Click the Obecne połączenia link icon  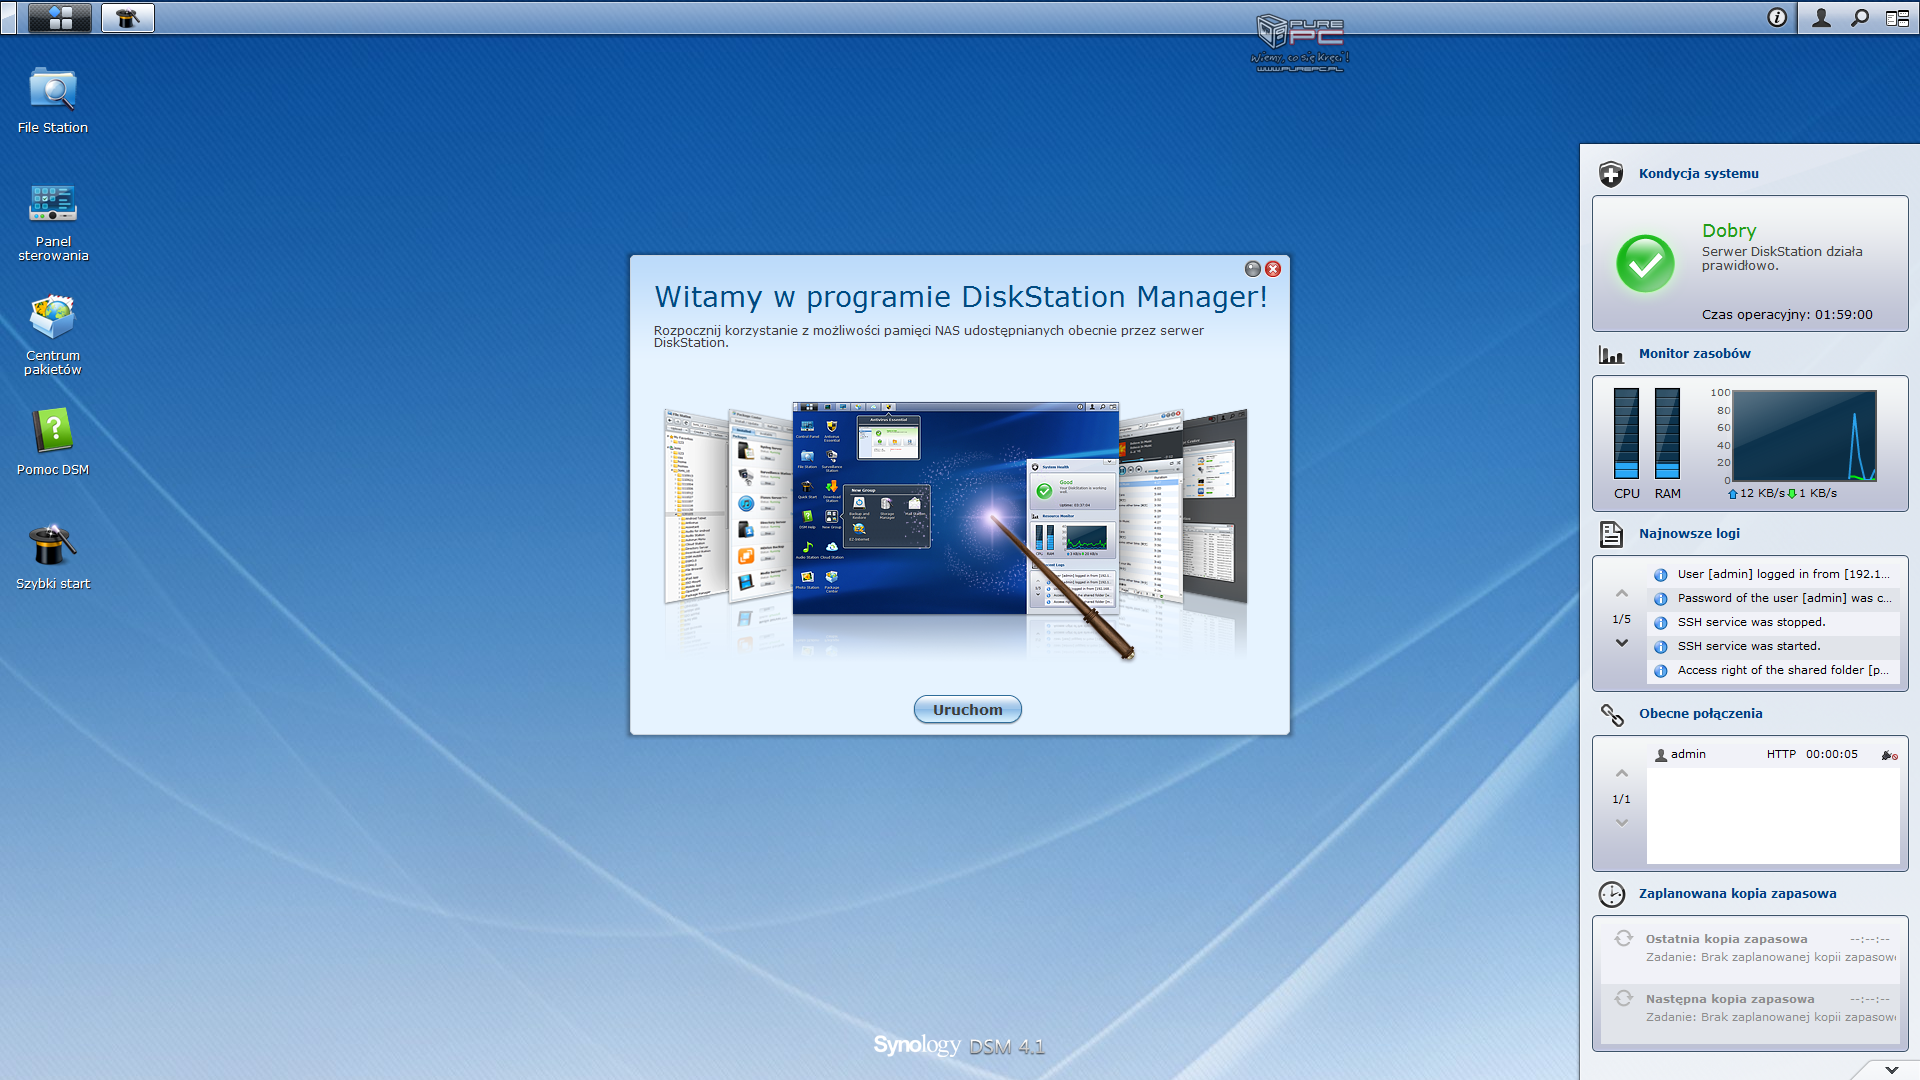[1611, 714]
